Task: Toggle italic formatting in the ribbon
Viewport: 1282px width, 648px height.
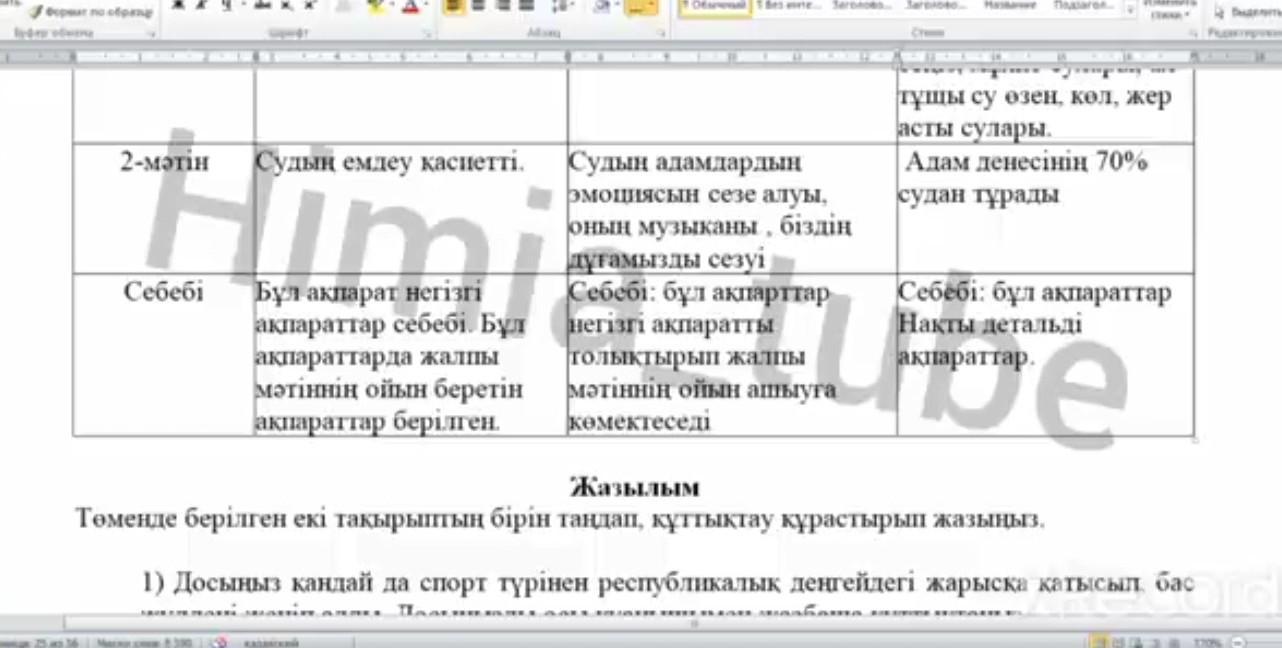Action: 202,6
